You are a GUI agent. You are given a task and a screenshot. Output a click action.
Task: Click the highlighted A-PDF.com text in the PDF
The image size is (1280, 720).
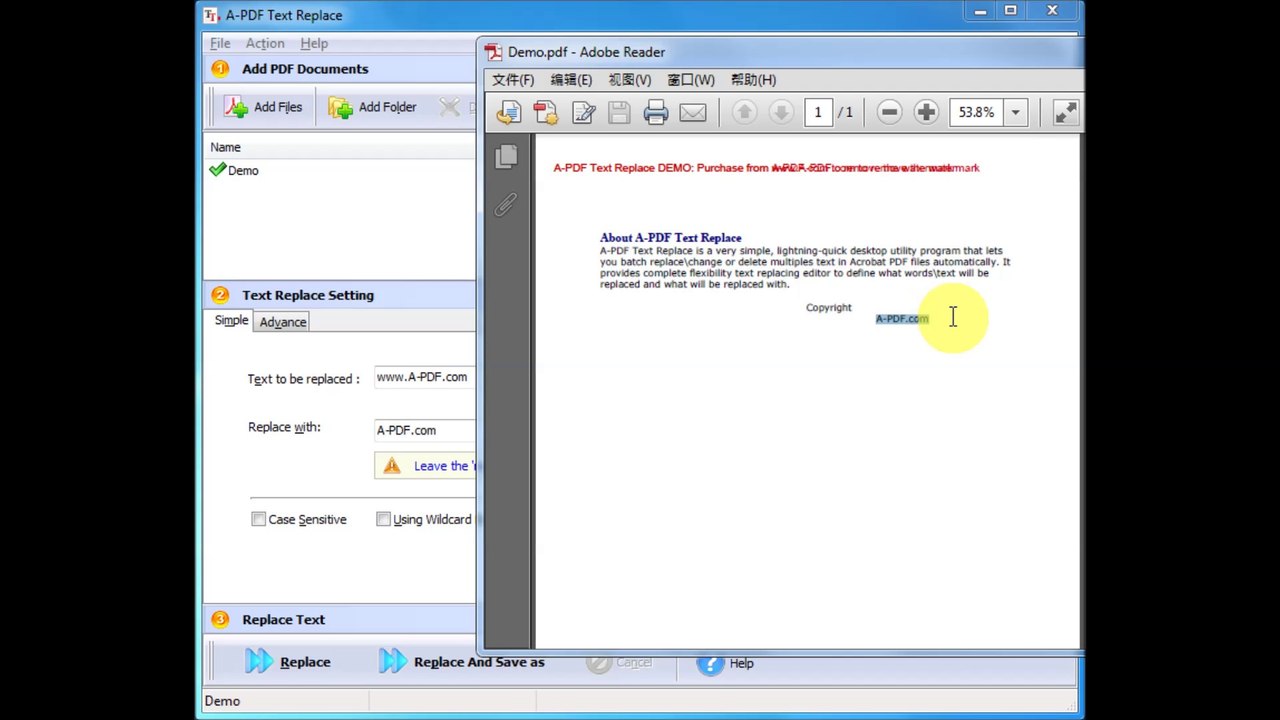[902, 319]
